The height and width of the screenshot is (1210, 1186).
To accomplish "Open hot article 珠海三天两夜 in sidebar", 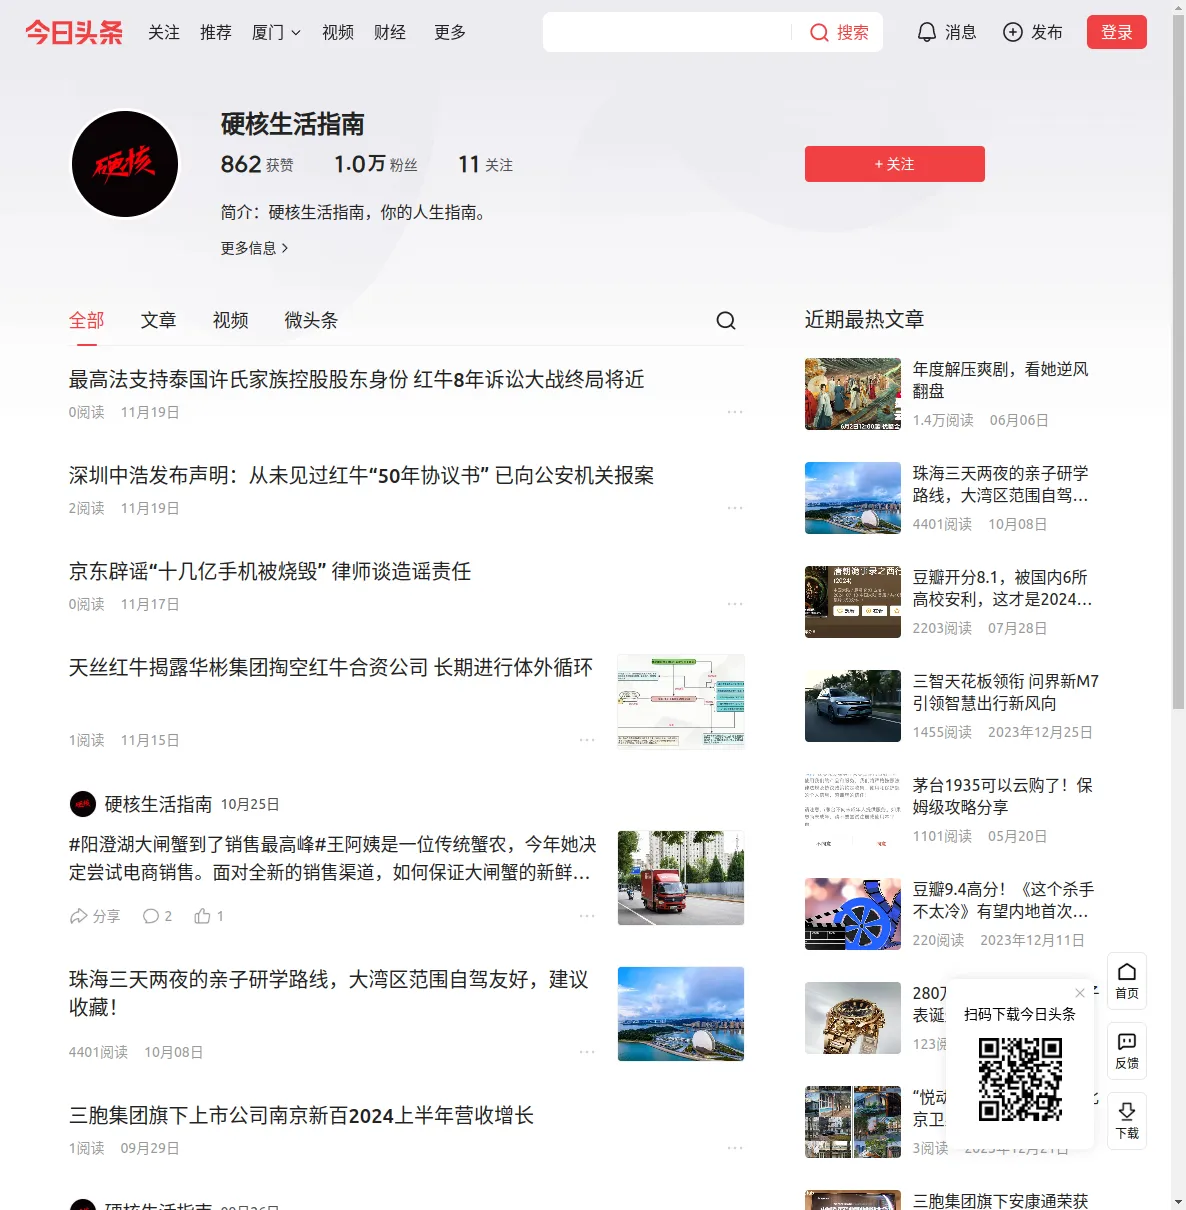I will click(x=1001, y=484).
